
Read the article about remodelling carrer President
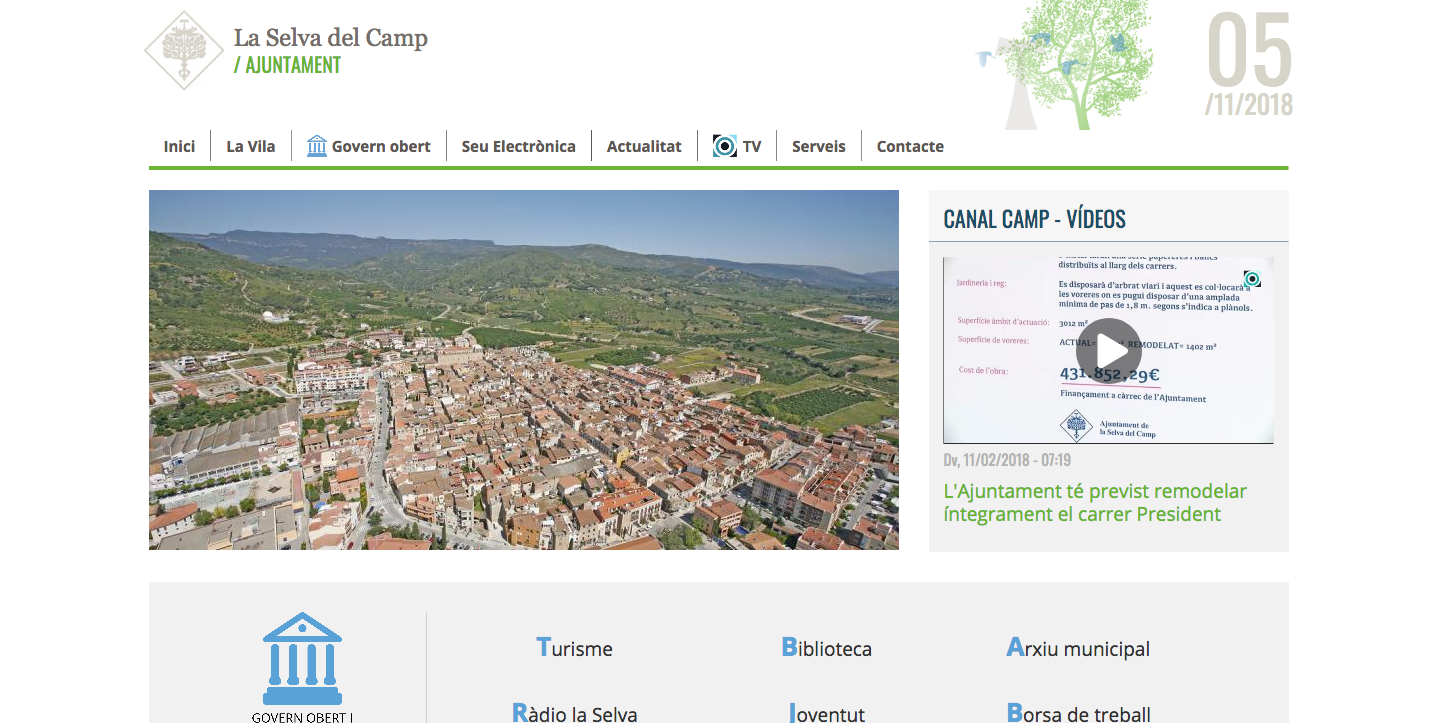[1095, 502]
